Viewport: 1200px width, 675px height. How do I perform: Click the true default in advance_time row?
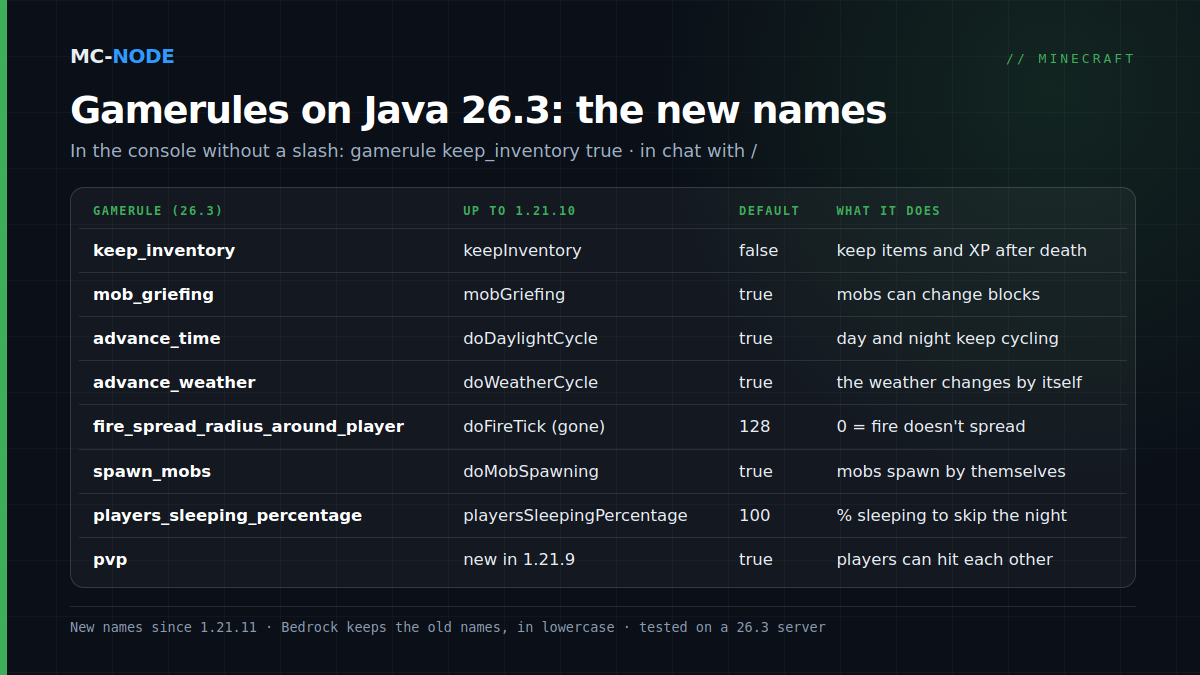756,338
